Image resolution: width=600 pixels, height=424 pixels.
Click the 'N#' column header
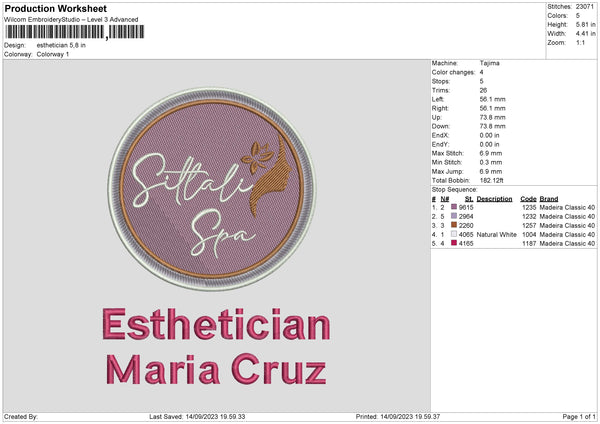tap(445, 199)
